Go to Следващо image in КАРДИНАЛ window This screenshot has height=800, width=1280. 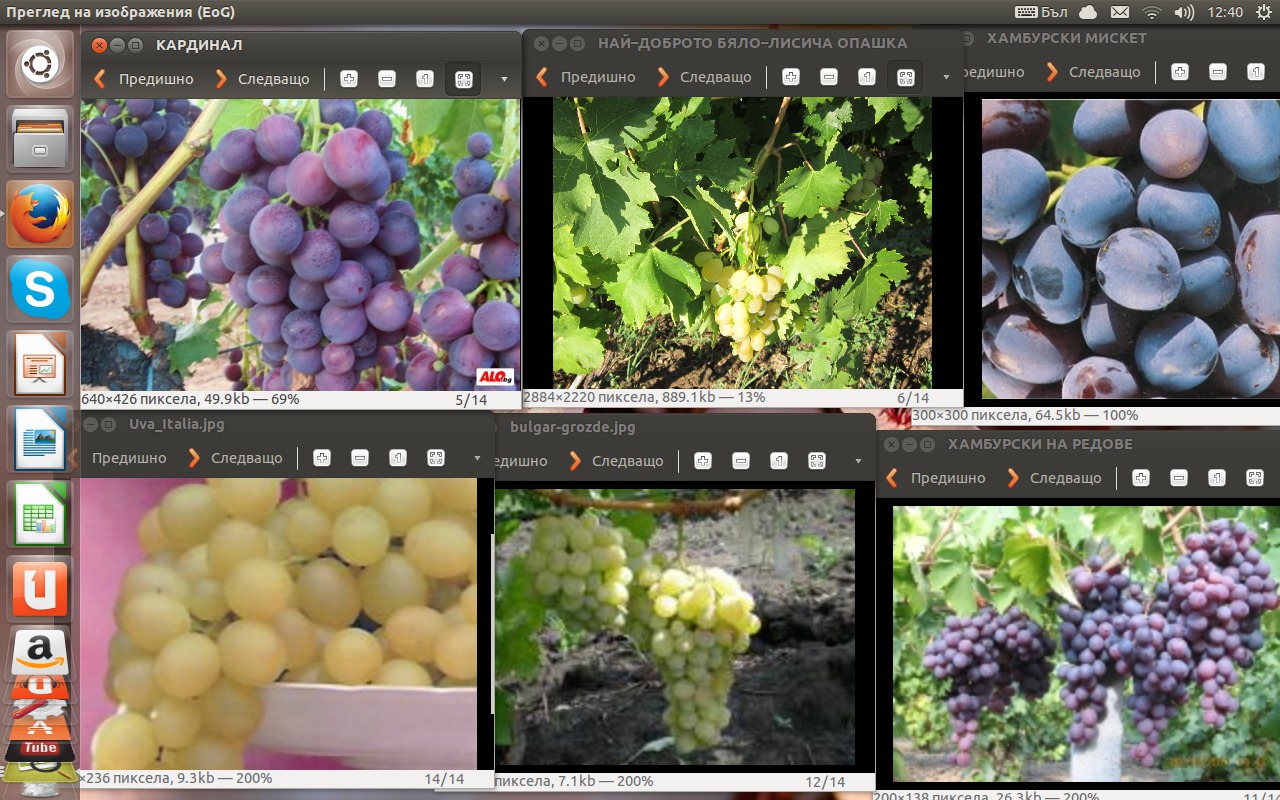pyautogui.click(x=263, y=79)
